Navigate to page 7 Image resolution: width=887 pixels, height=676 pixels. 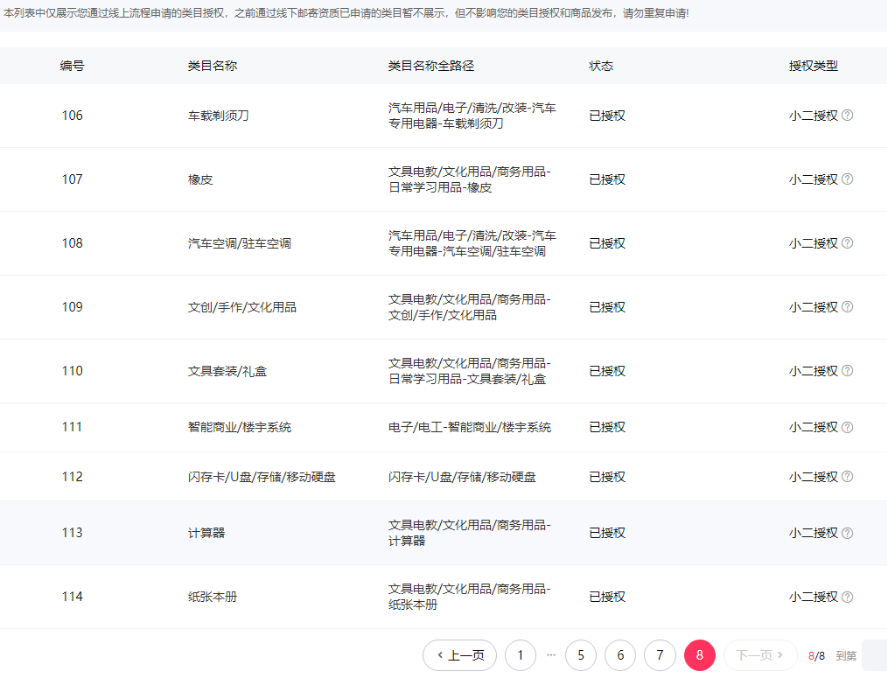[x=660, y=655]
